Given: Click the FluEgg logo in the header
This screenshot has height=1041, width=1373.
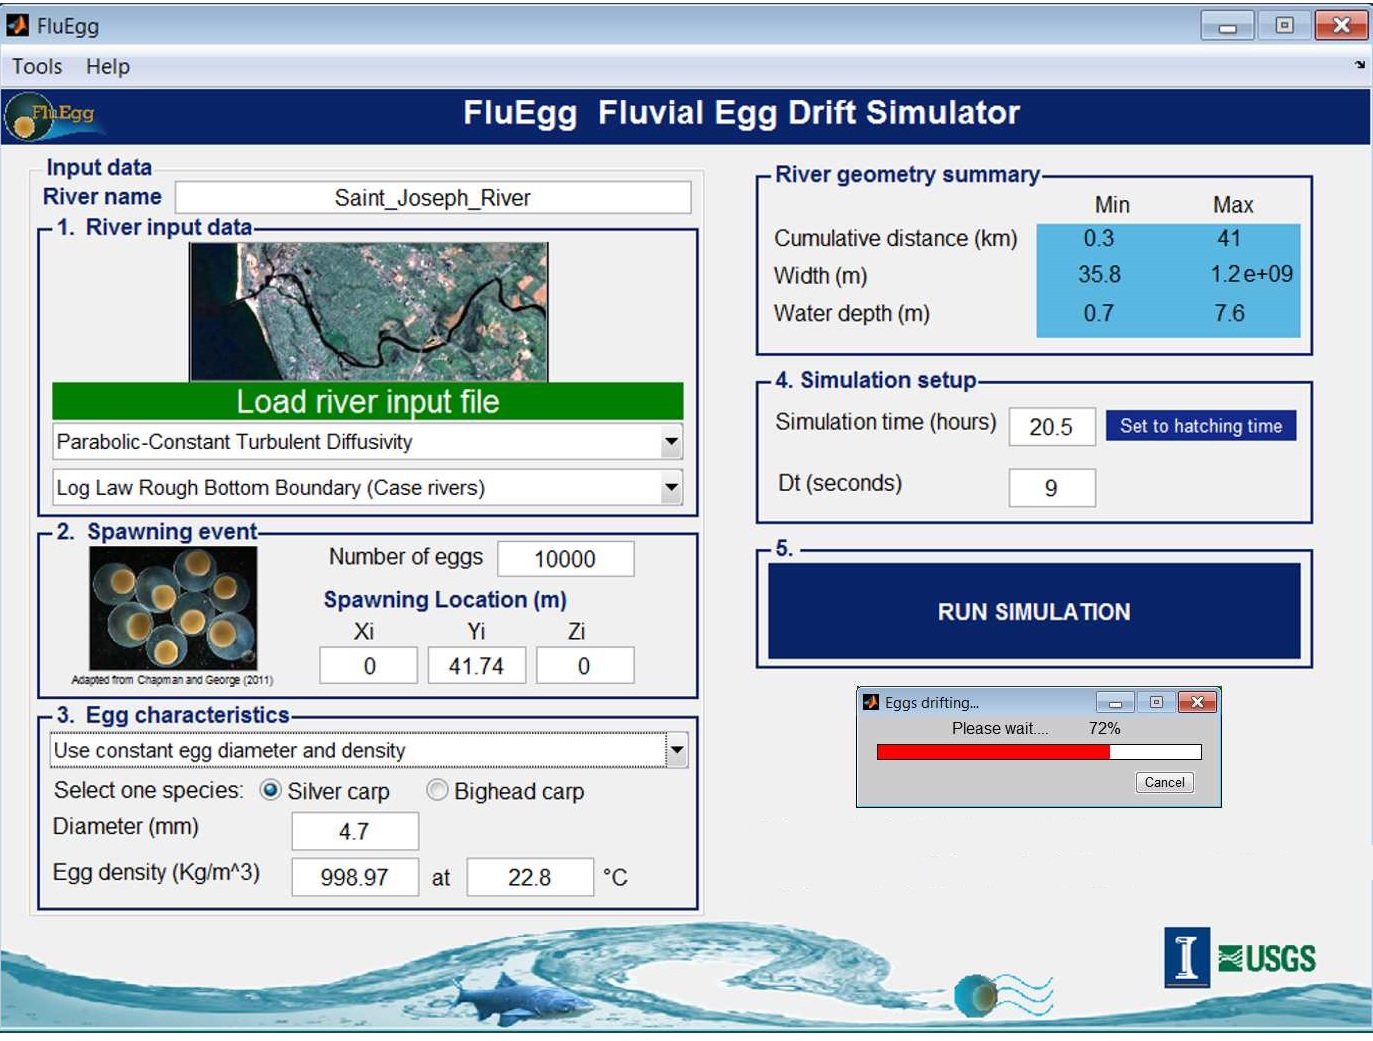Looking at the screenshot, I should (x=52, y=117).
